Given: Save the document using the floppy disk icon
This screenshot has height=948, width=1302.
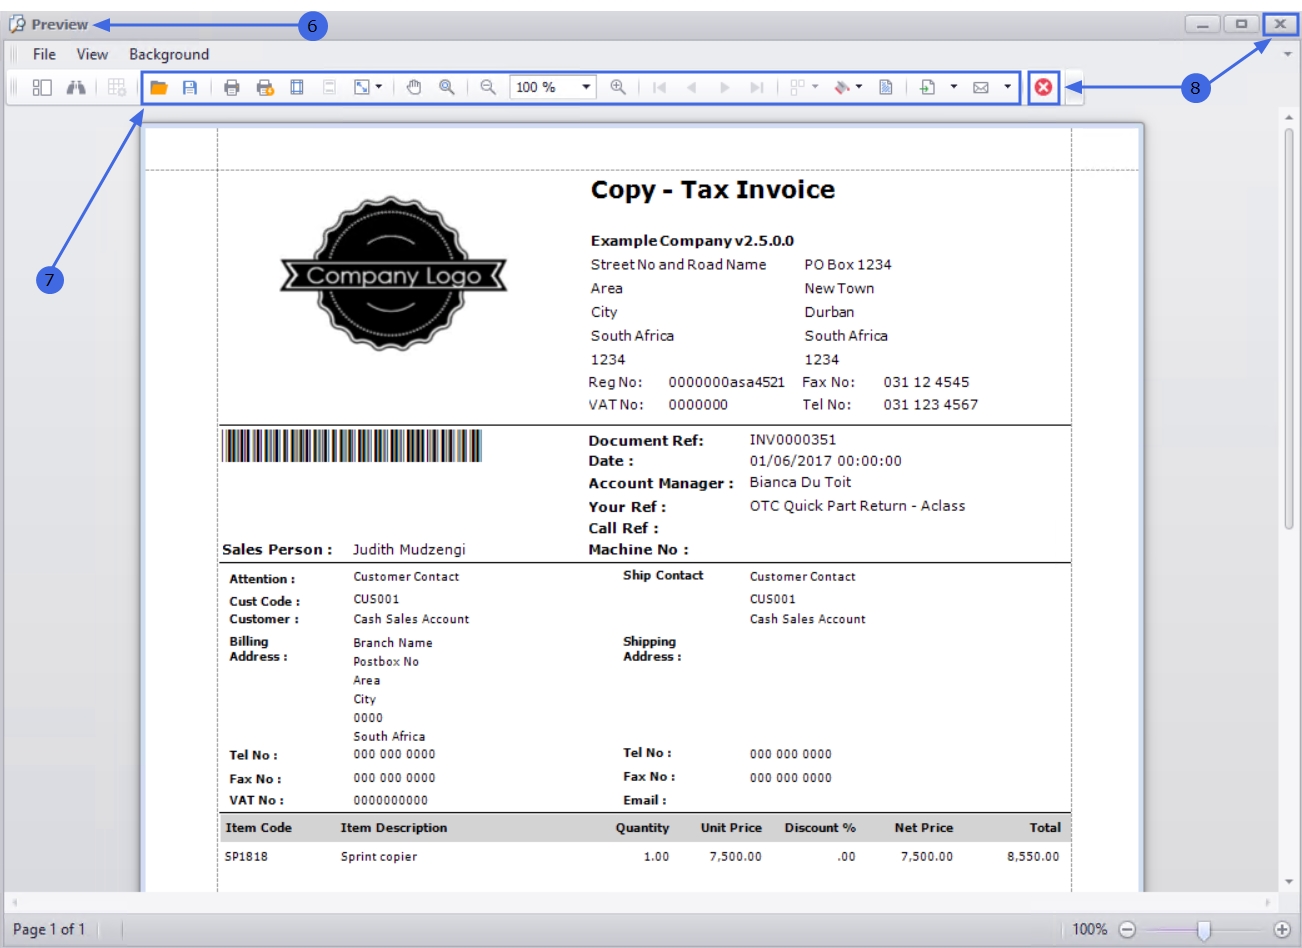Looking at the screenshot, I should (x=190, y=88).
